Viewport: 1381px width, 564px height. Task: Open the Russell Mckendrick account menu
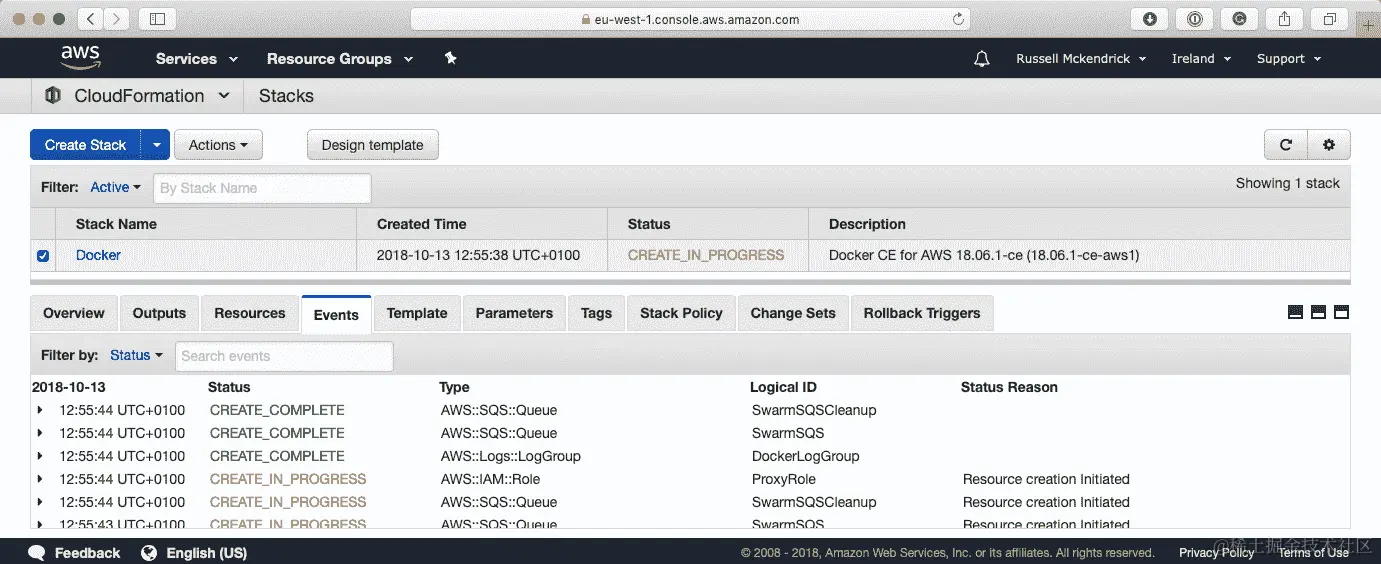(x=1081, y=59)
